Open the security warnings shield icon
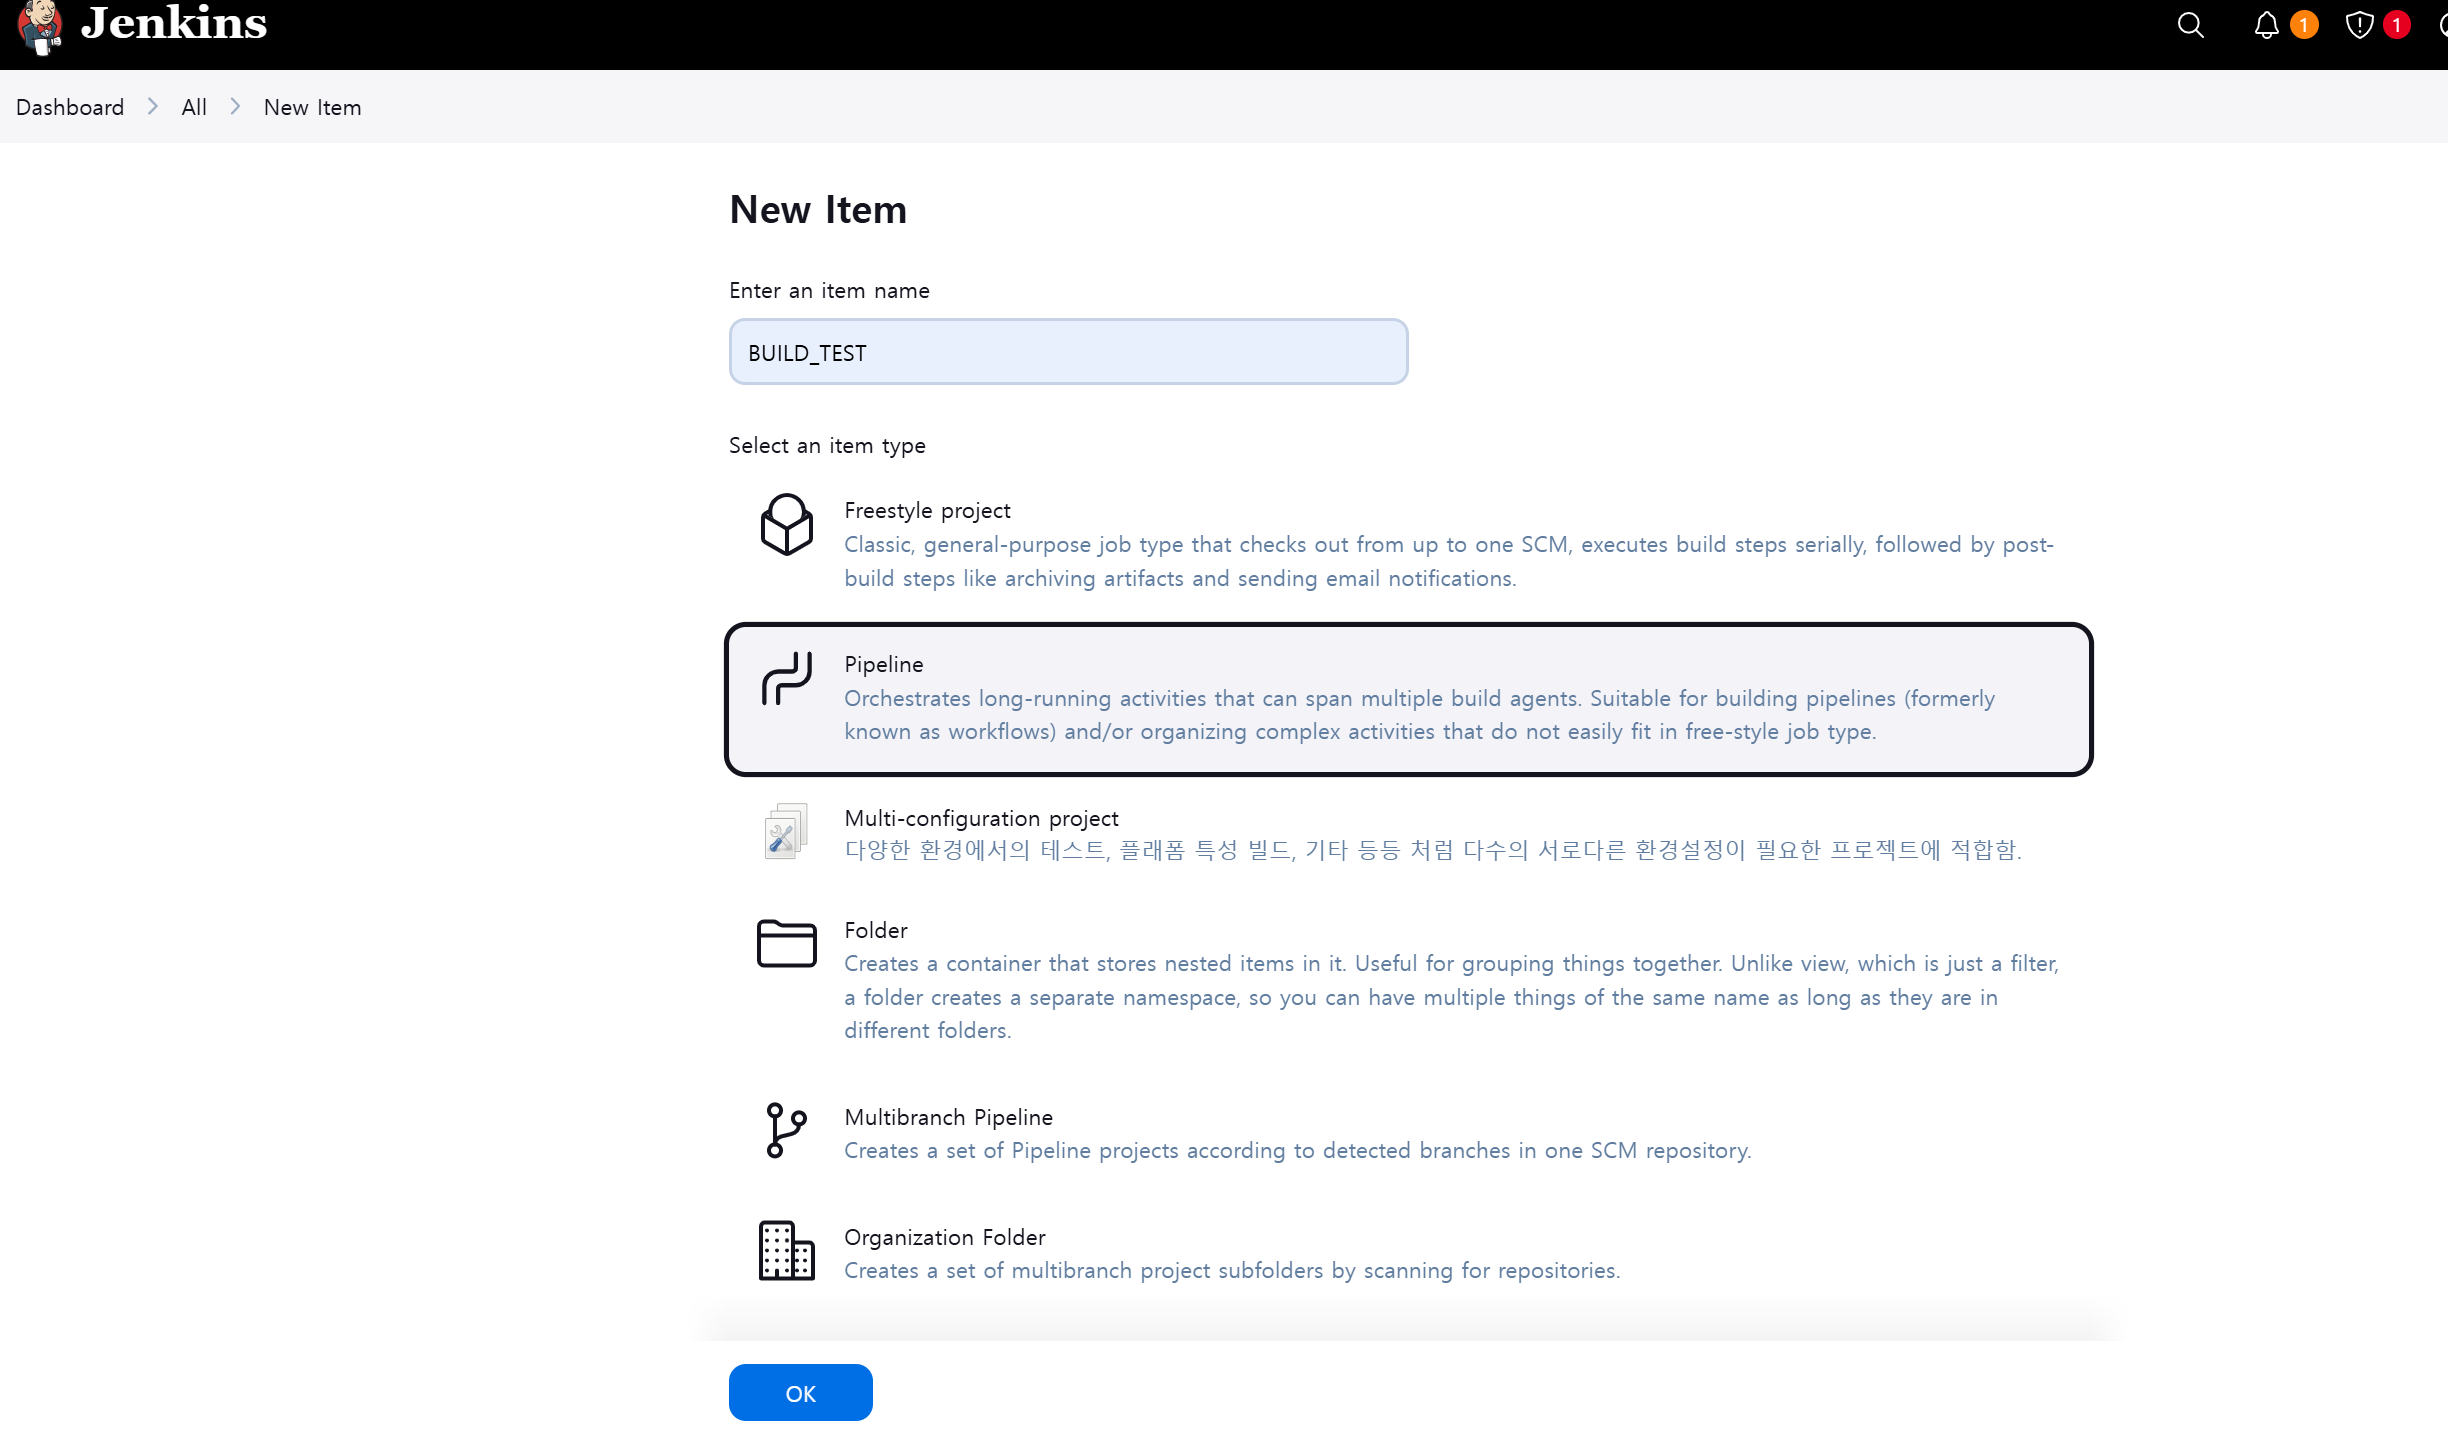The width and height of the screenshot is (2448, 1433). [x=2359, y=25]
